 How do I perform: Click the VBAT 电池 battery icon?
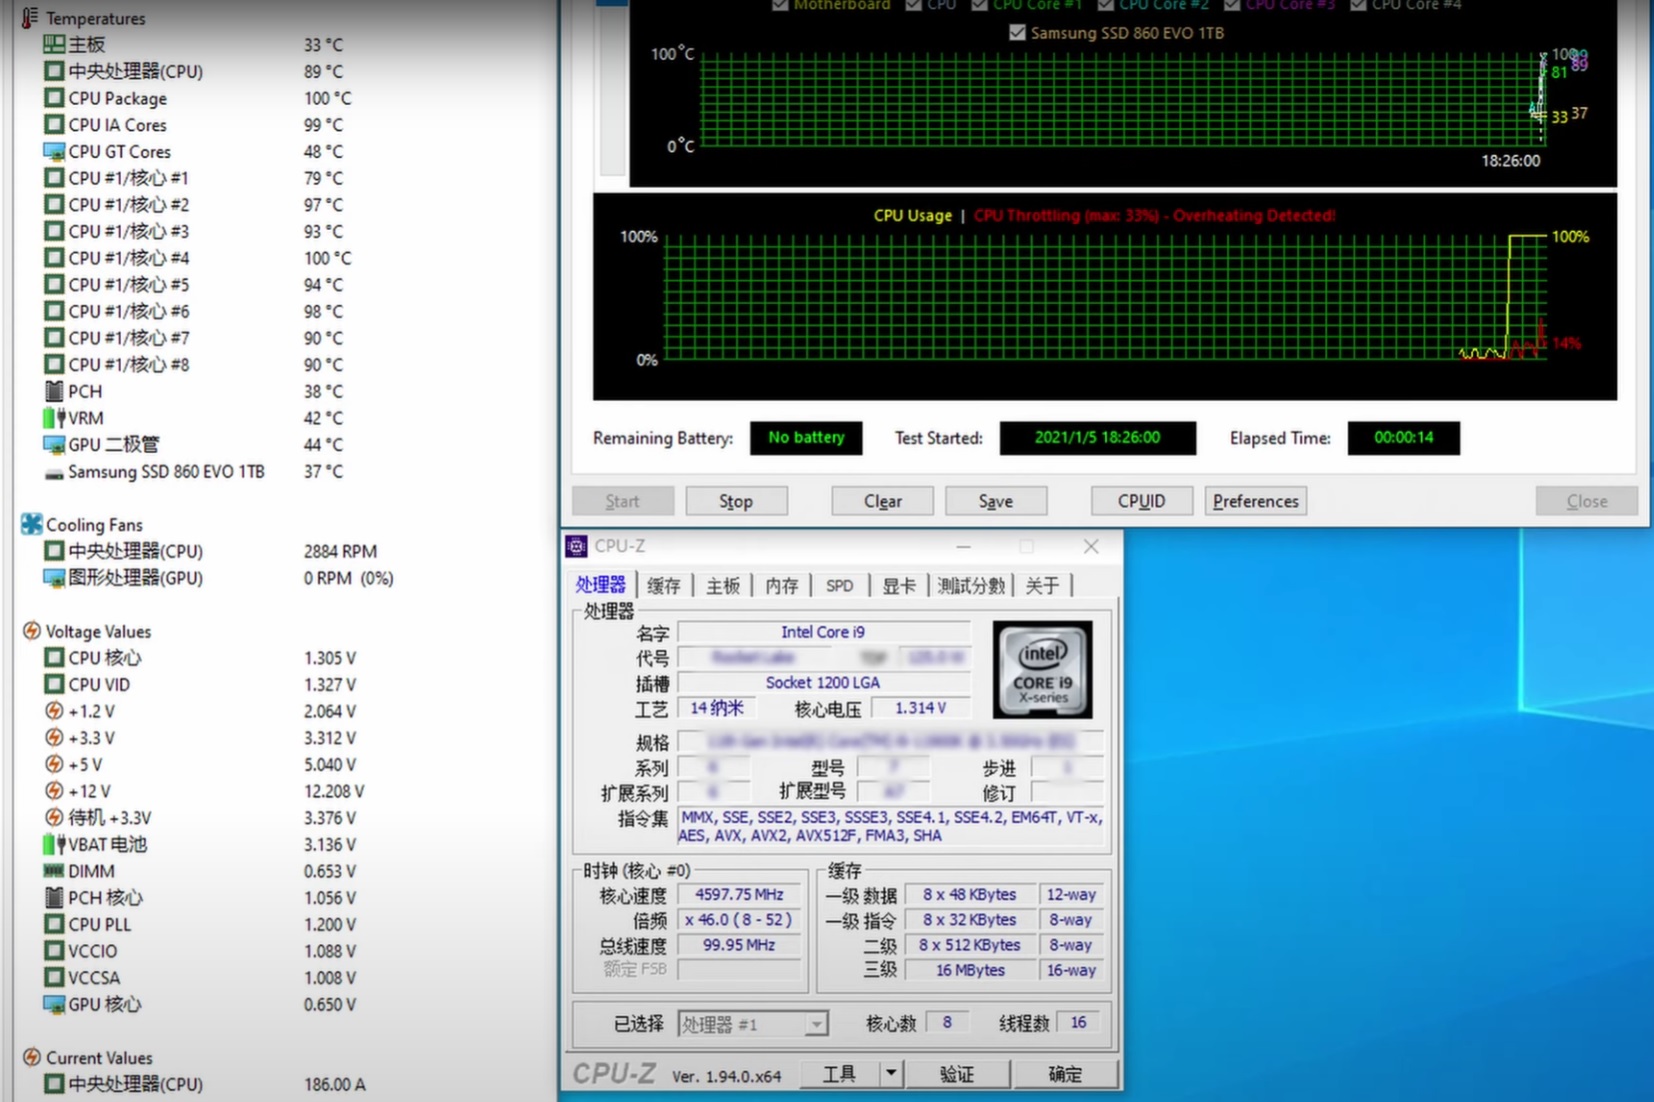tap(54, 844)
